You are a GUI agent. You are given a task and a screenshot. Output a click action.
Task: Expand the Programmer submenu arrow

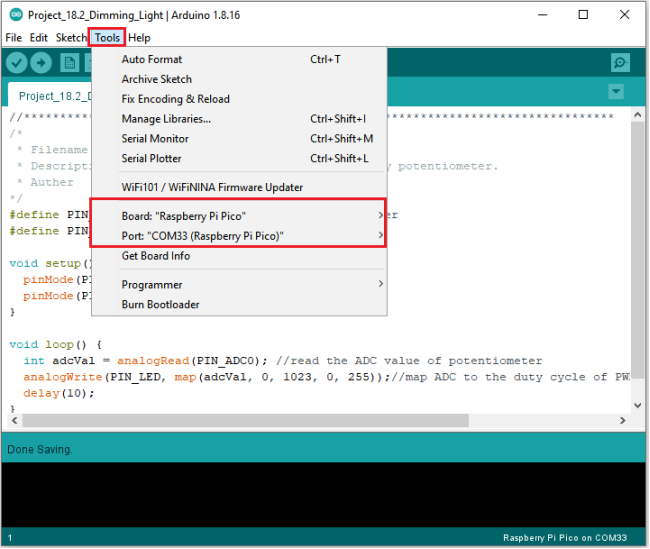(381, 284)
